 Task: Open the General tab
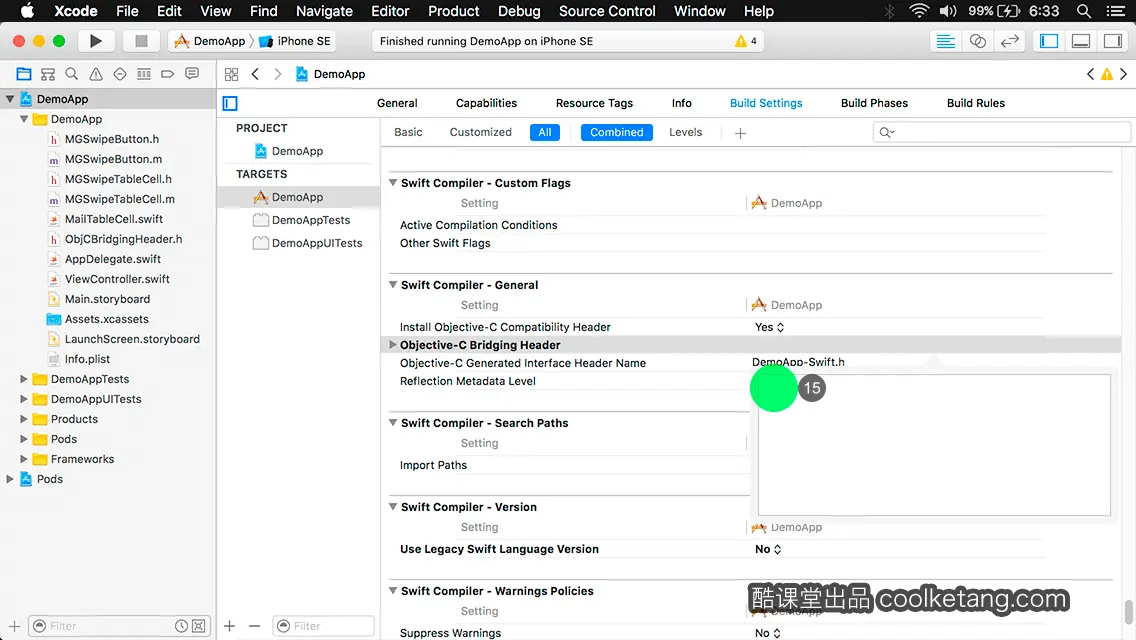397,104
